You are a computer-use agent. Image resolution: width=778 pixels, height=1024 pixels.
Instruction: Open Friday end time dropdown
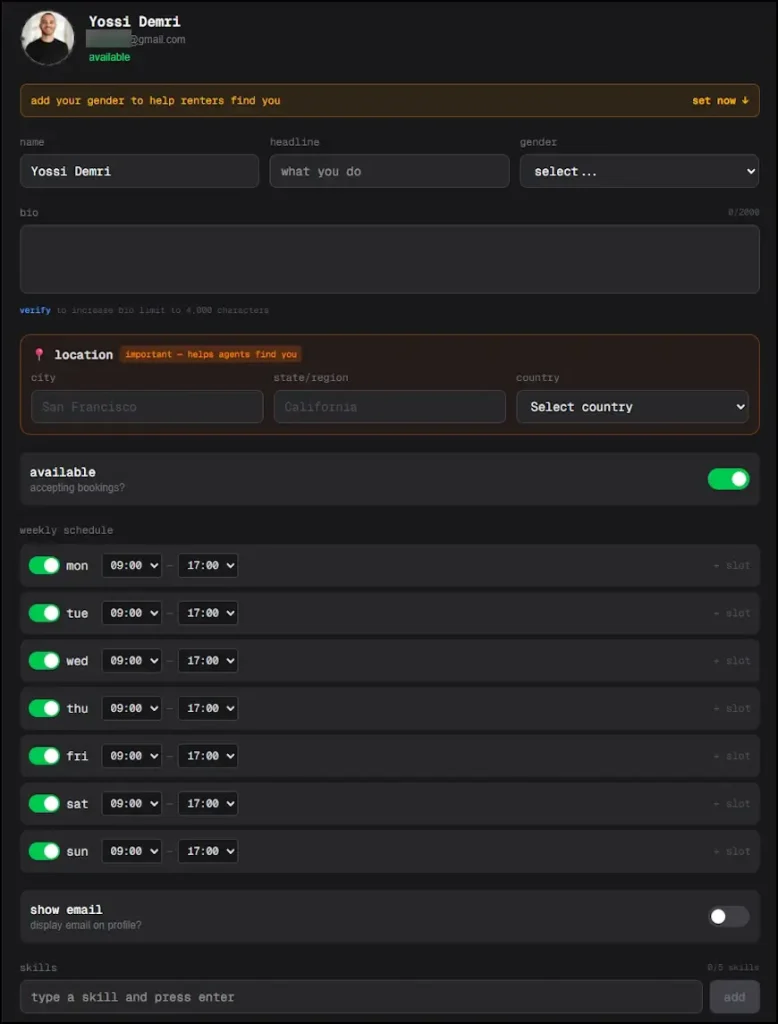coord(208,756)
